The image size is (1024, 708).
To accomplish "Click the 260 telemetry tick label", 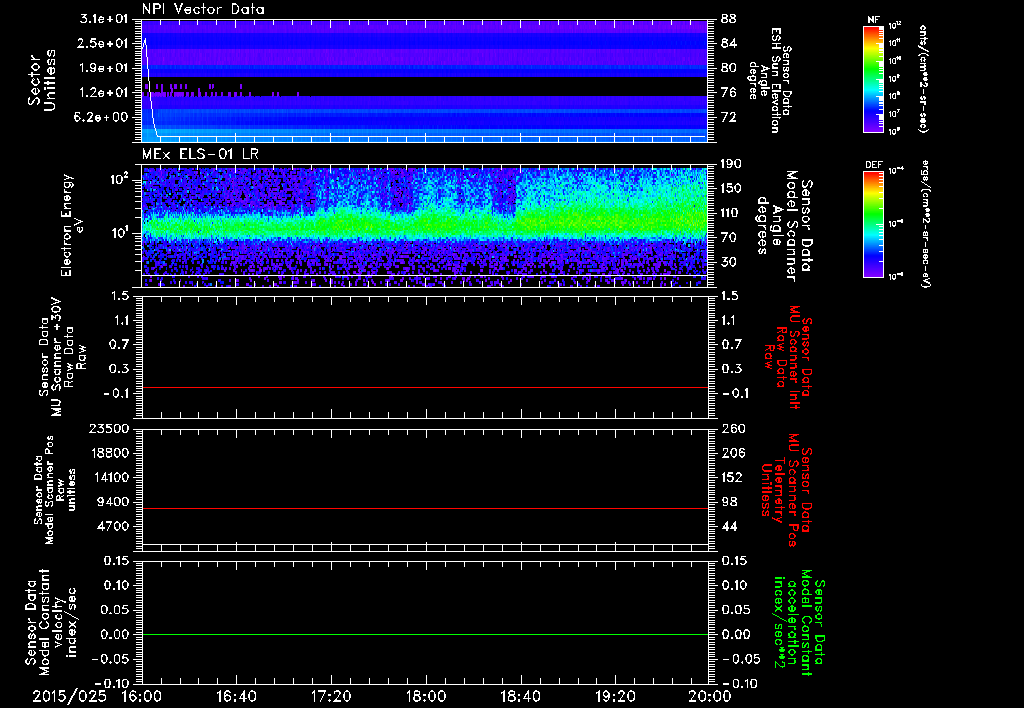I will pyautogui.click(x=733, y=428).
